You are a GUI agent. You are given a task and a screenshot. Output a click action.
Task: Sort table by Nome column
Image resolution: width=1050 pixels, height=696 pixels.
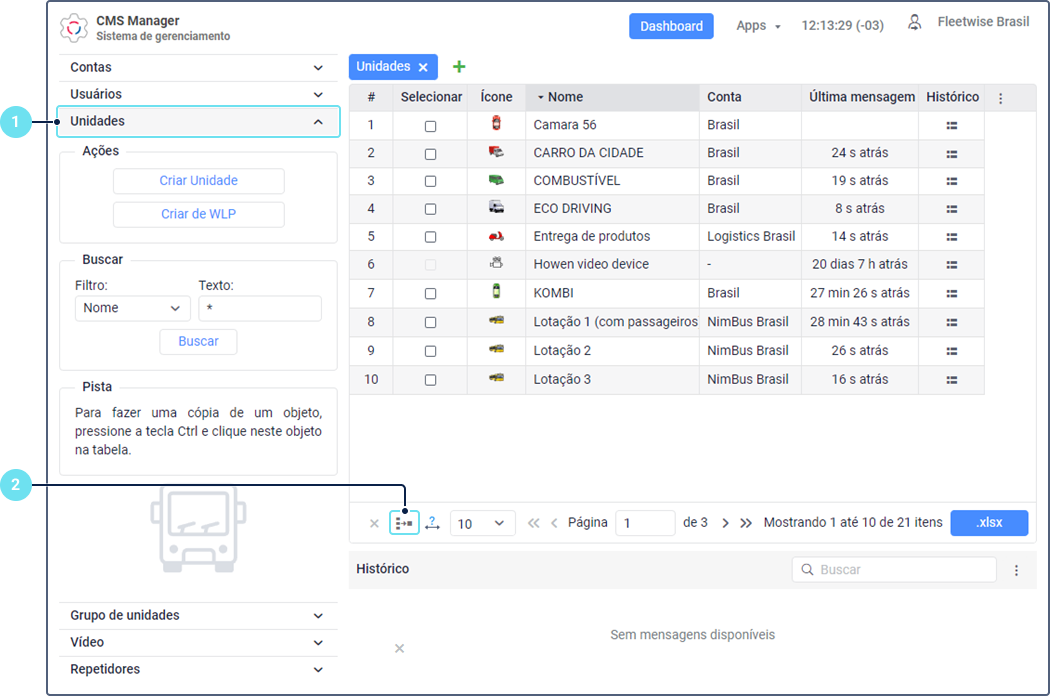[x=612, y=97]
